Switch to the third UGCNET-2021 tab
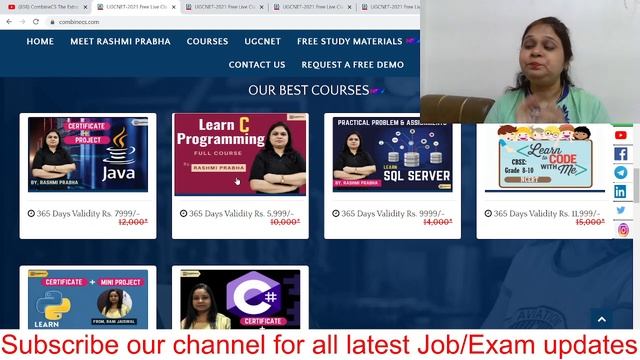 click(x=312, y=7)
